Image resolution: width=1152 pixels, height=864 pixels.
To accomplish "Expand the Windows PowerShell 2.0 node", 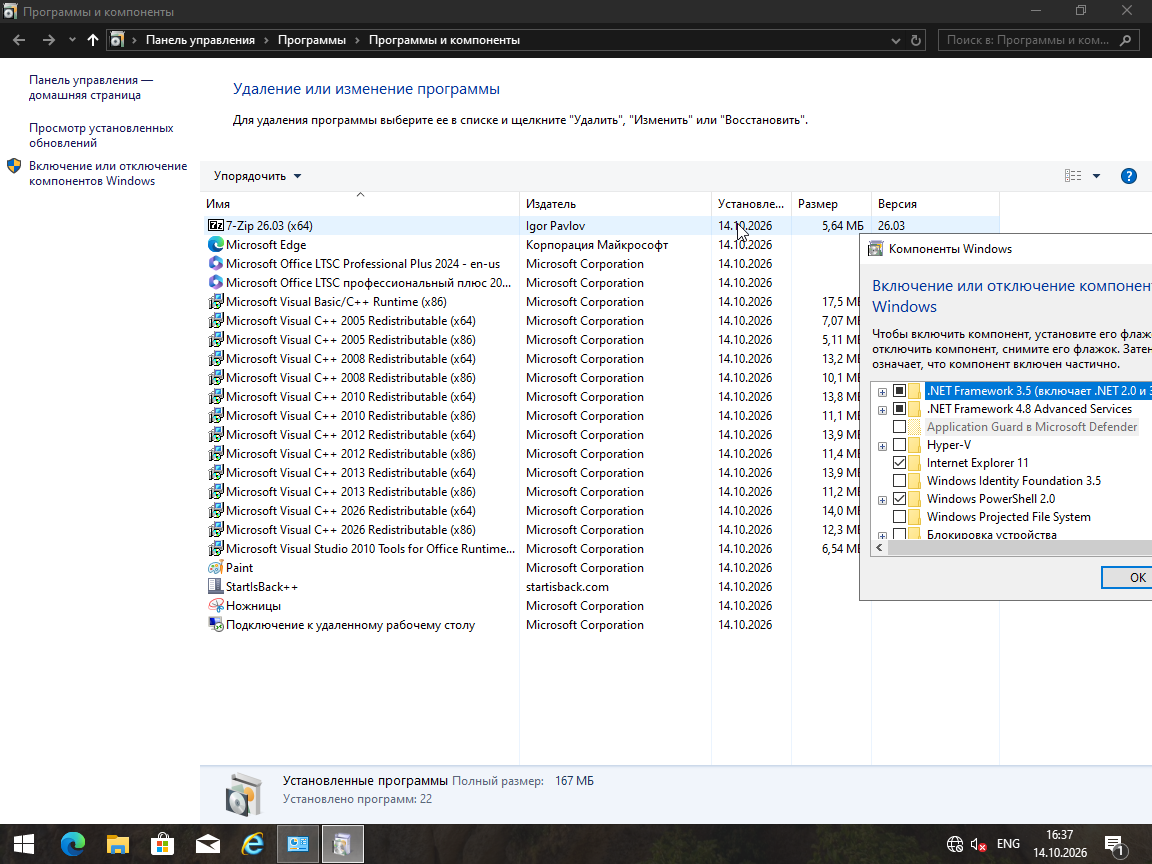I will click(x=882, y=500).
